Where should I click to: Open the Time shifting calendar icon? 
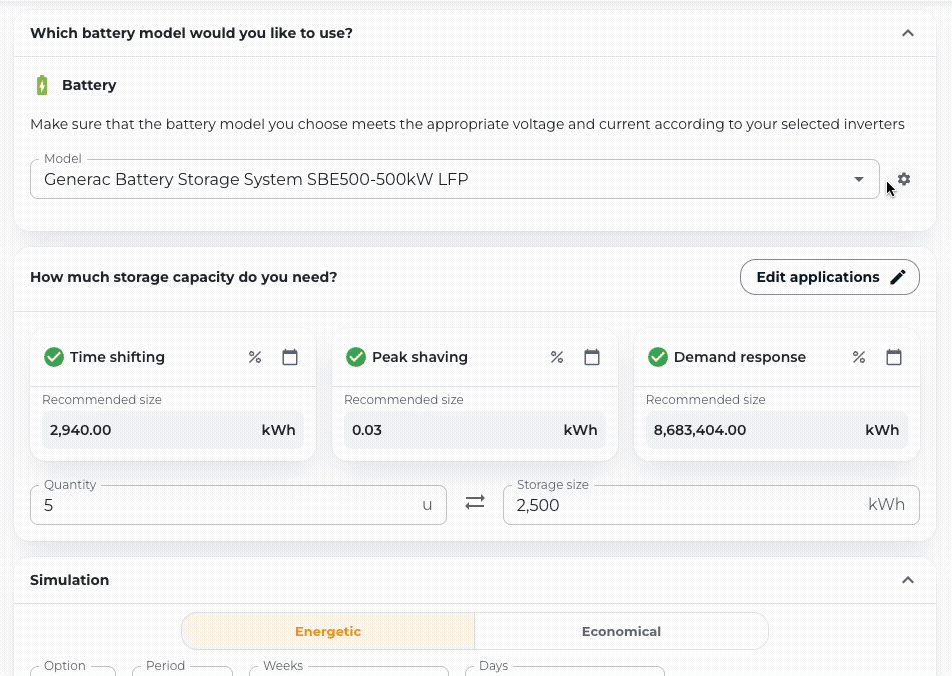point(290,357)
